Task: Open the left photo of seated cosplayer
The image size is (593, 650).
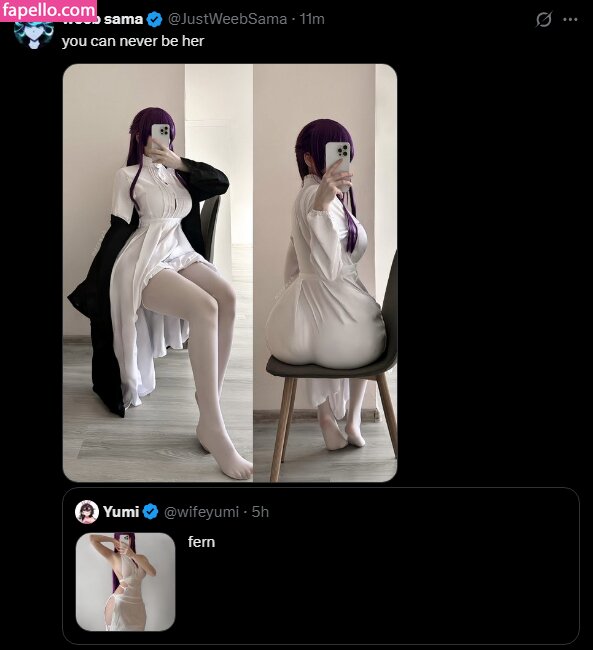Action: (158, 273)
